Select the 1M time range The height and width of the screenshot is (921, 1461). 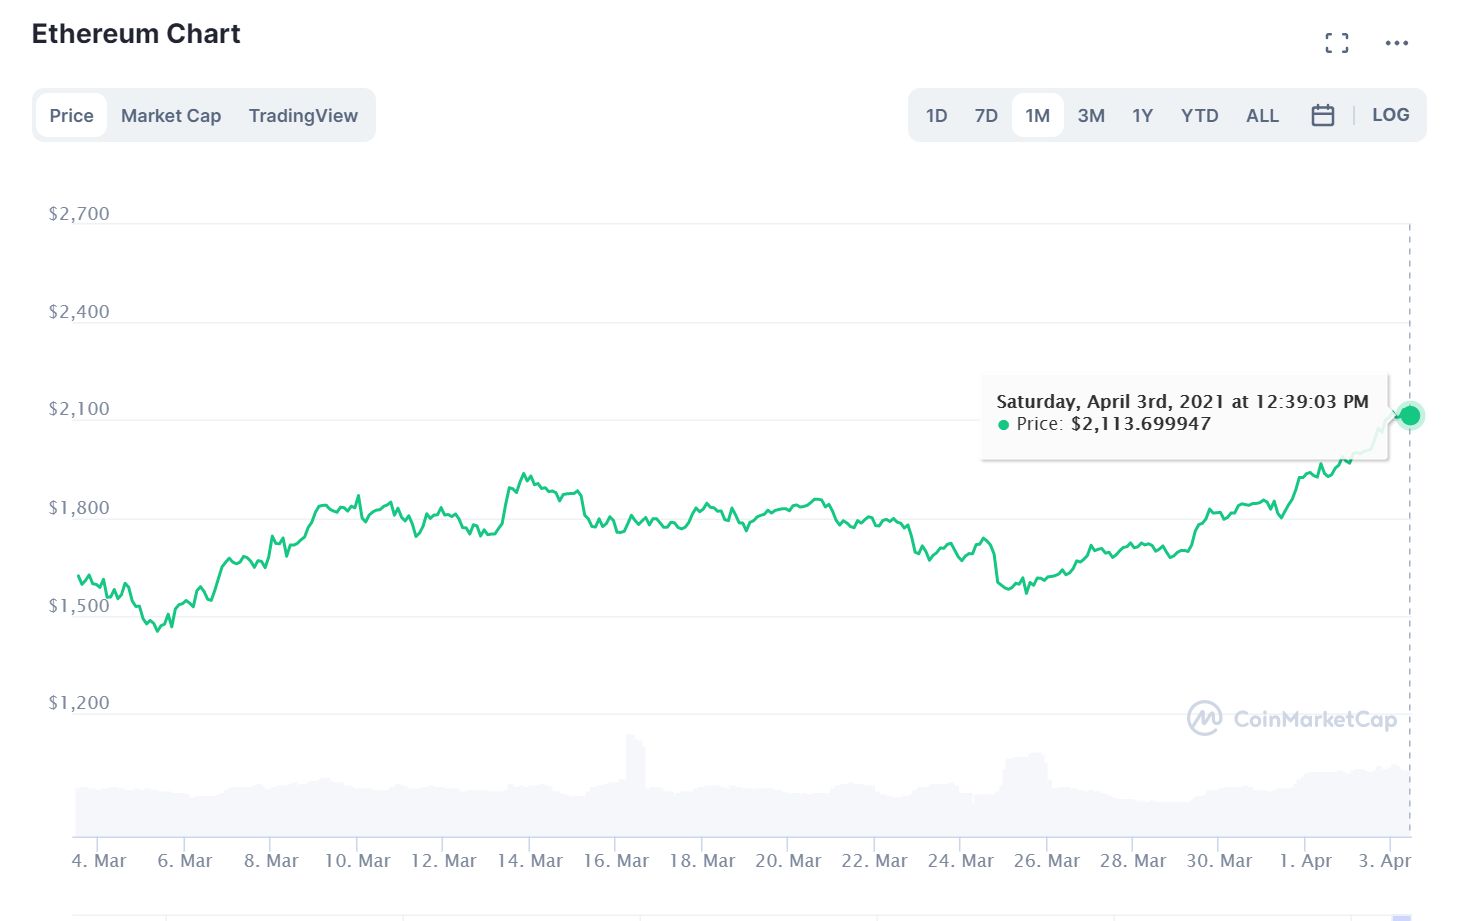click(1037, 115)
